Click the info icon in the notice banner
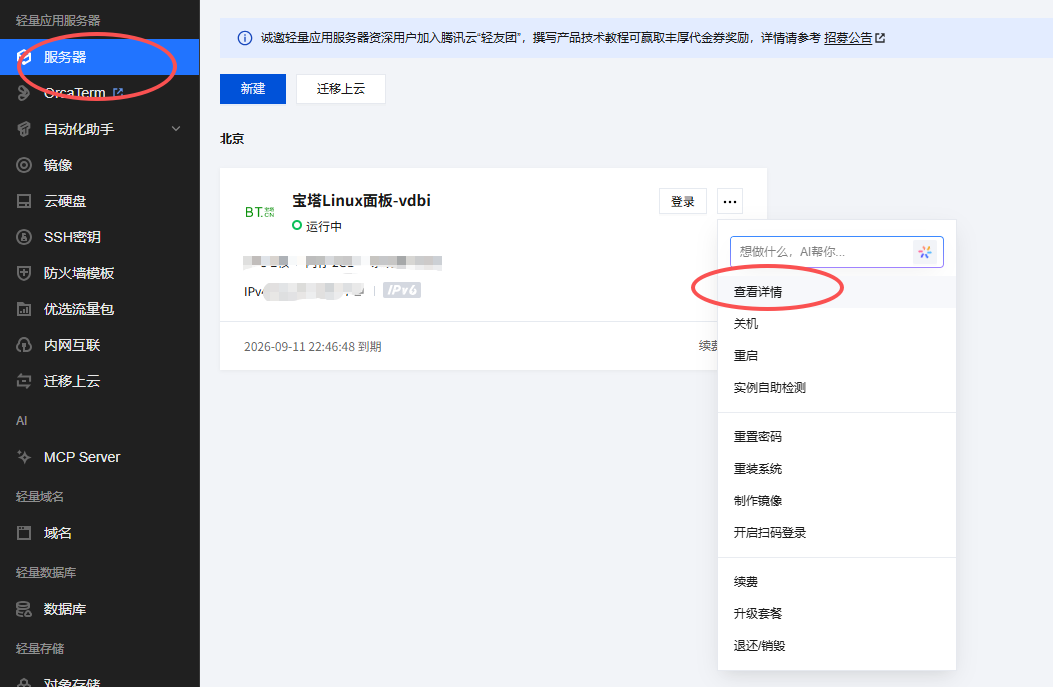The width and height of the screenshot is (1053, 687). pos(245,38)
